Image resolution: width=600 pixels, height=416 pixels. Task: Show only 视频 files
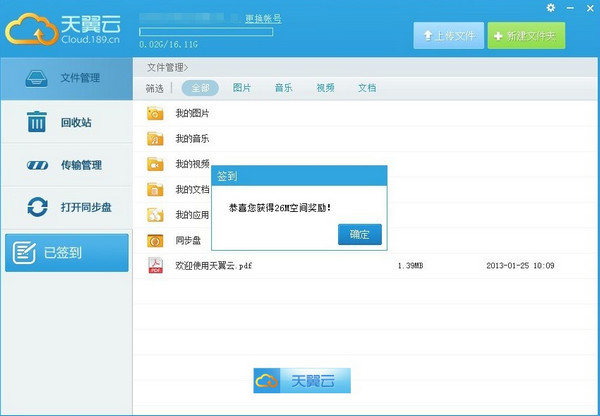(326, 88)
